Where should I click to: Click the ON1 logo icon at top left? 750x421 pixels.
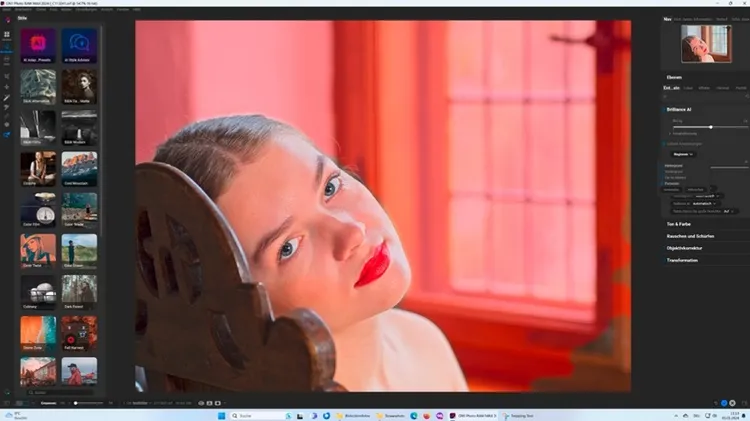tap(8, 20)
